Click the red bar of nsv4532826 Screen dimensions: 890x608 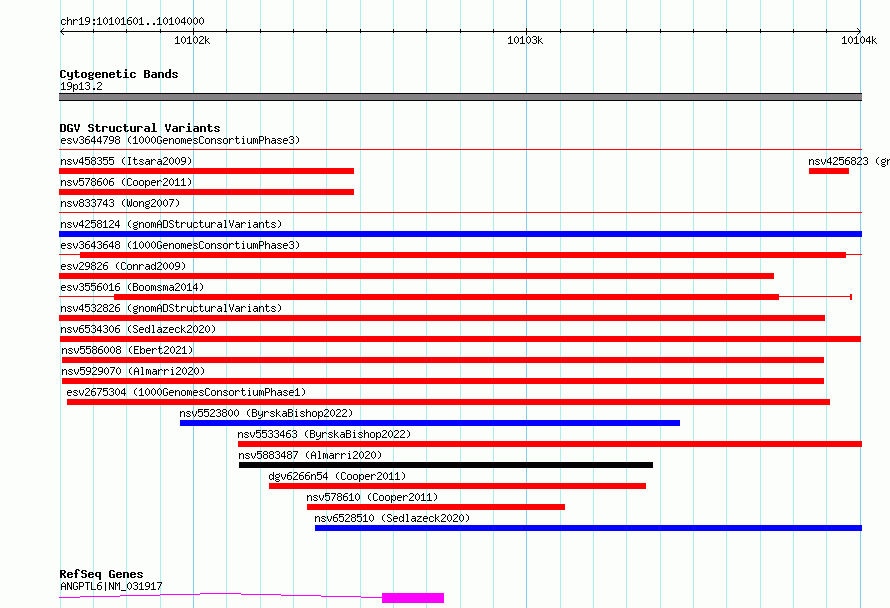442,318
